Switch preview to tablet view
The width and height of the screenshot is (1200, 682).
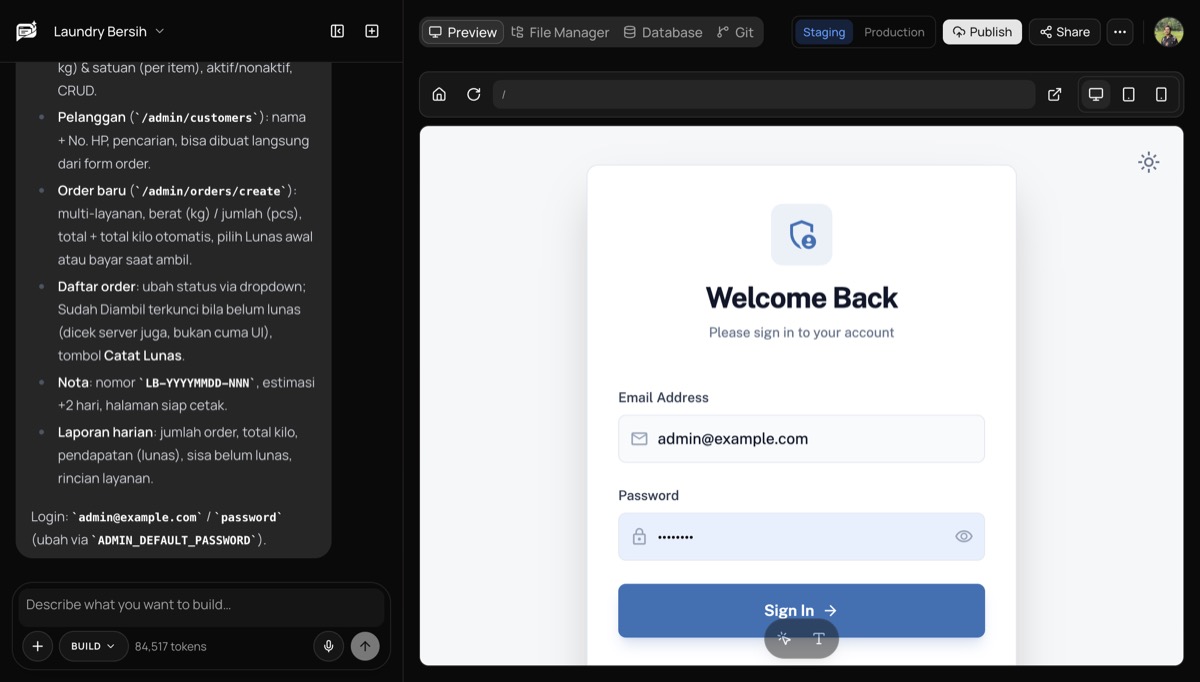click(x=1129, y=94)
